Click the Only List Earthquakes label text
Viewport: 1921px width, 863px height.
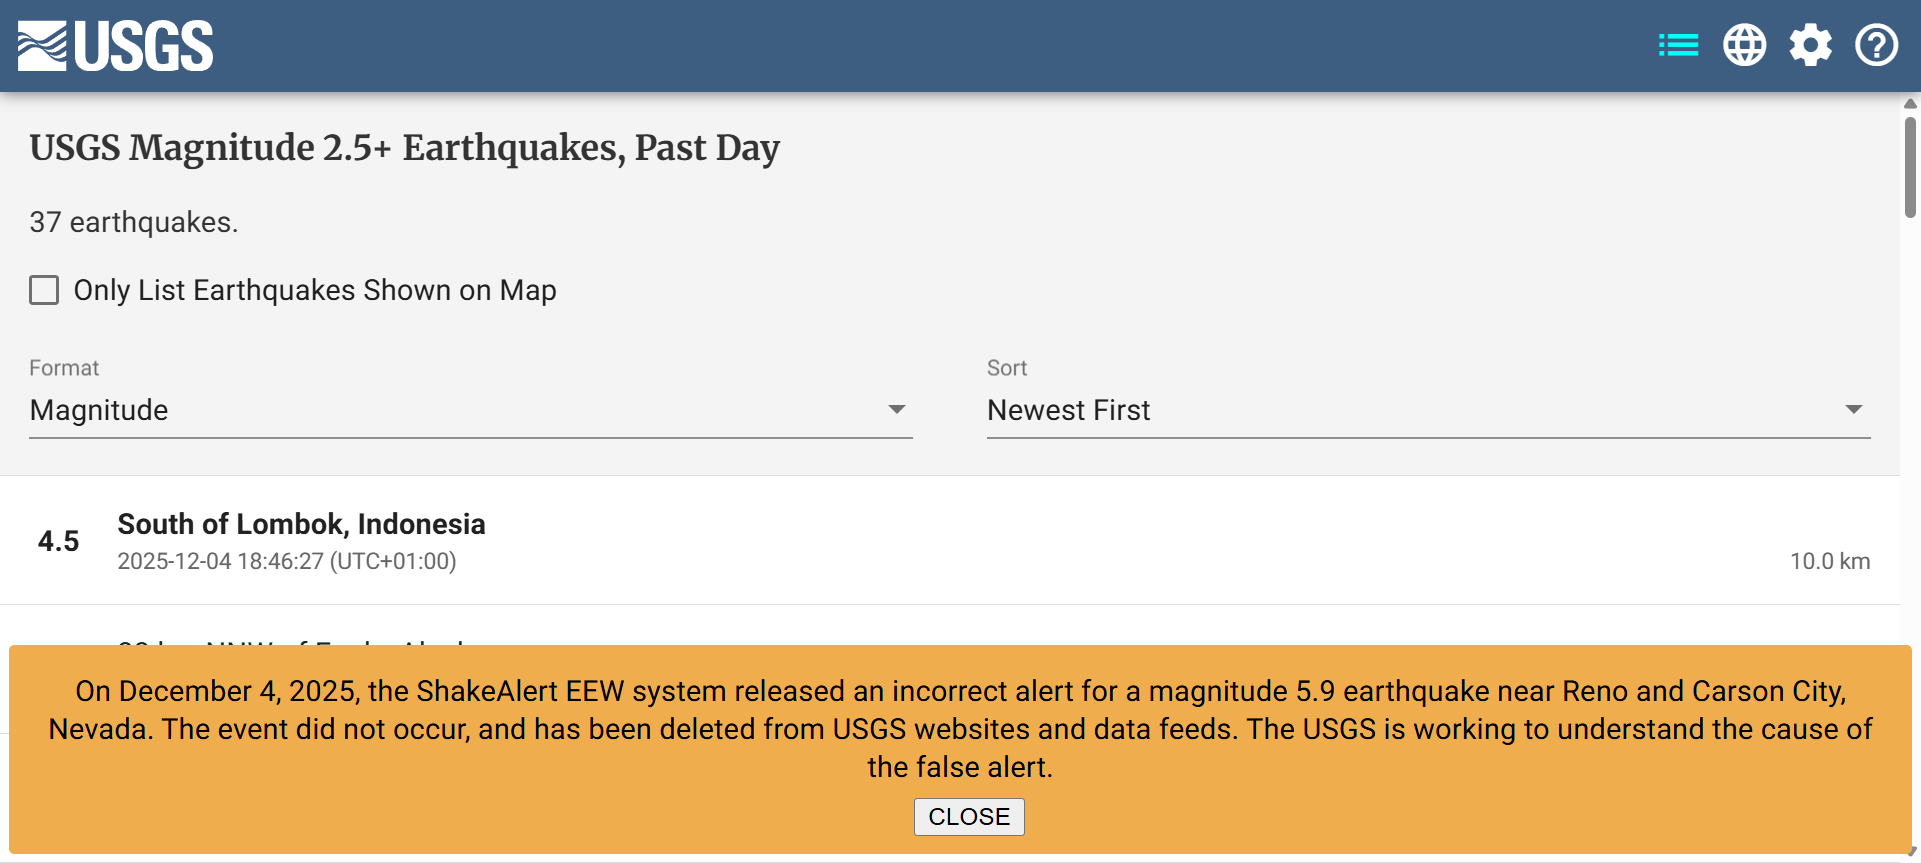point(314,290)
